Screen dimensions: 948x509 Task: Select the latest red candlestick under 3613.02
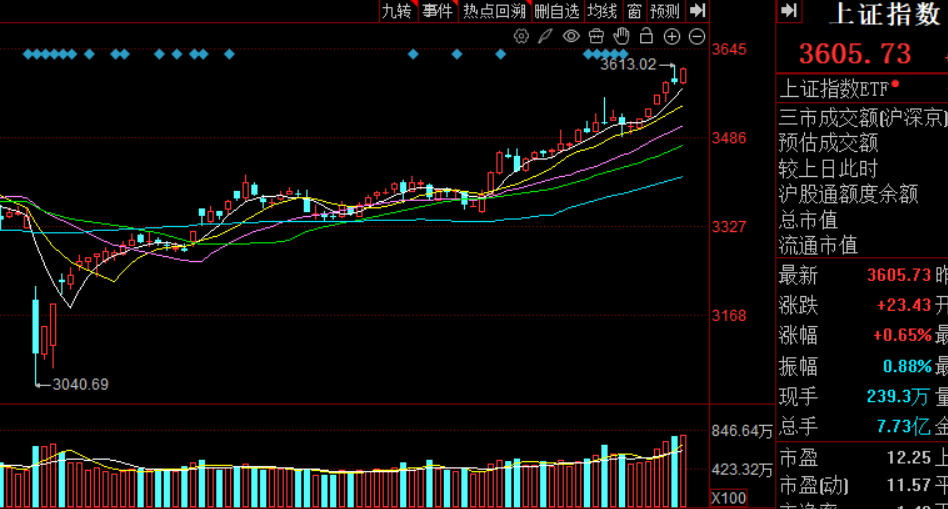click(x=683, y=76)
